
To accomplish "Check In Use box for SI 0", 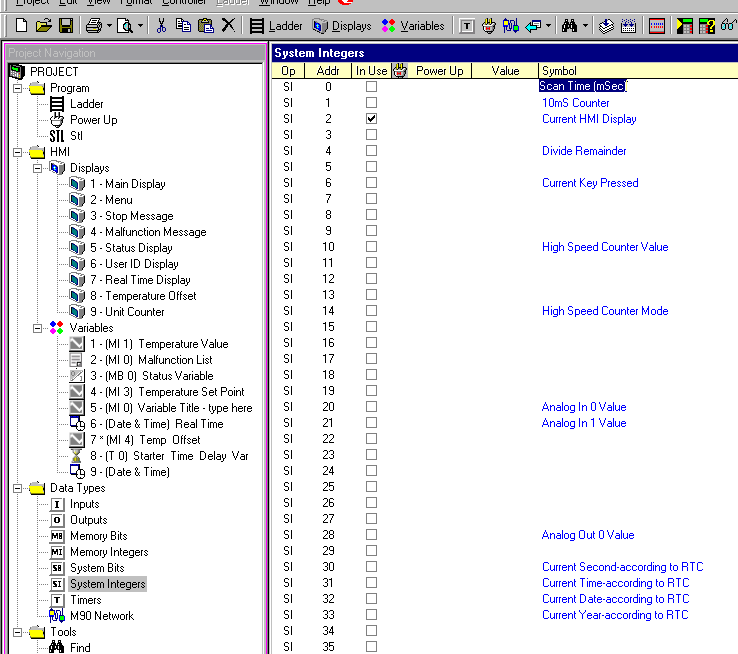I will (x=372, y=87).
